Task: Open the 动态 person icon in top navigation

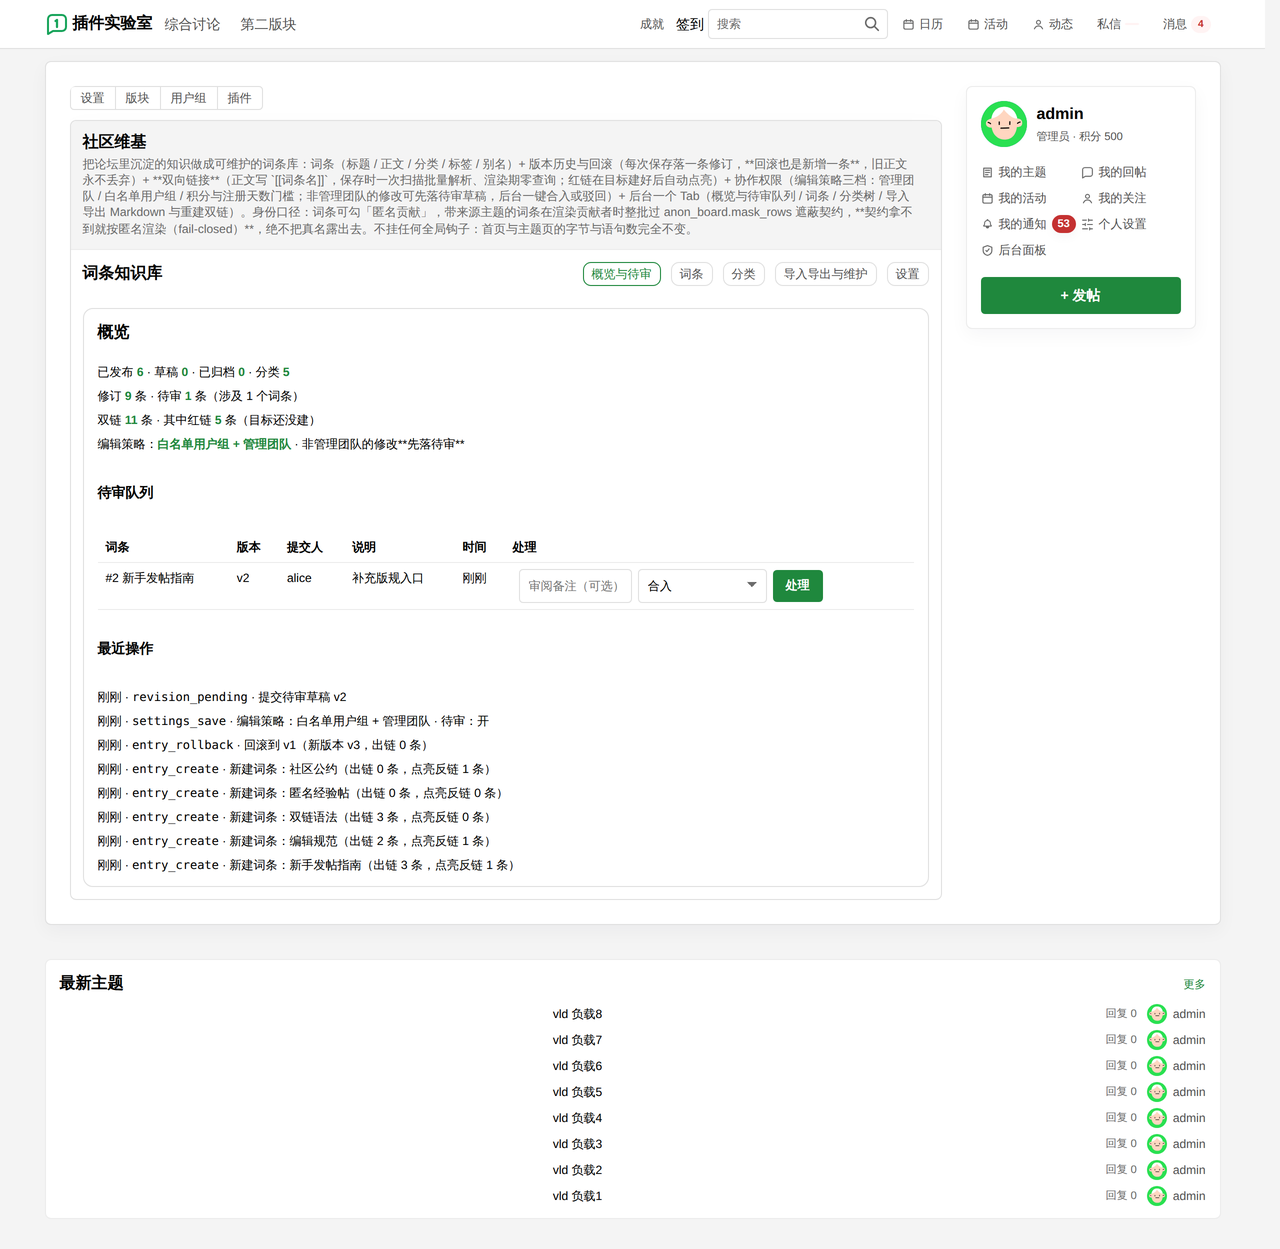Action: (x=1038, y=24)
